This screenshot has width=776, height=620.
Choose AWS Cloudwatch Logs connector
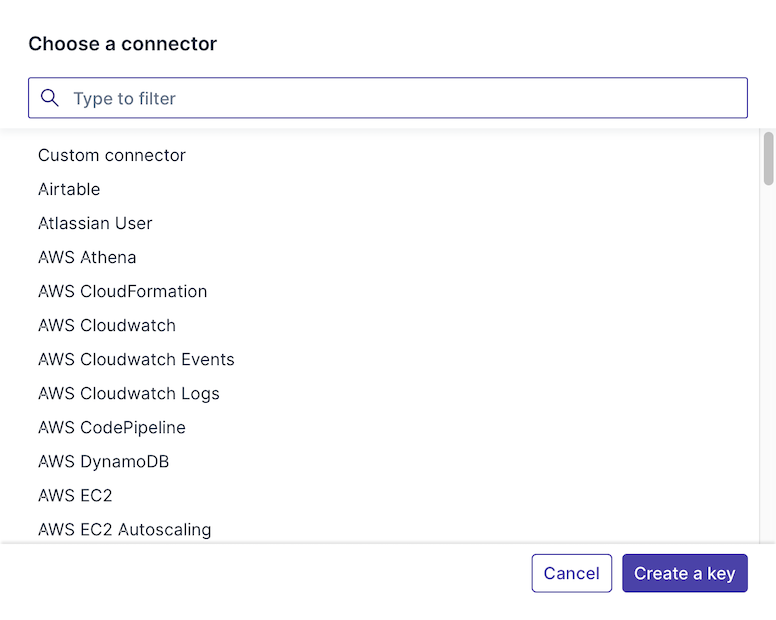(129, 393)
